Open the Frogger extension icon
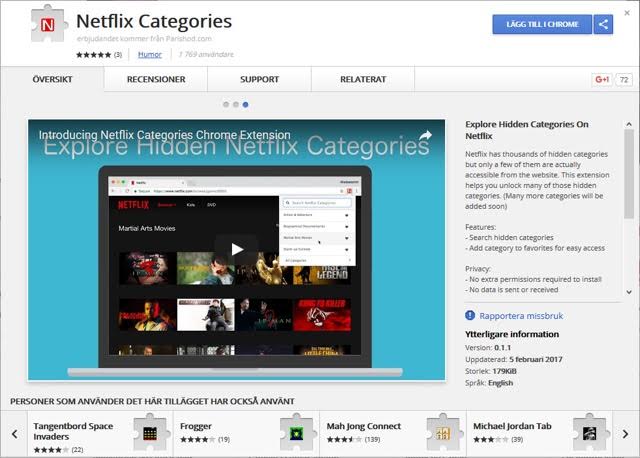This screenshot has width=640, height=458. [296, 433]
